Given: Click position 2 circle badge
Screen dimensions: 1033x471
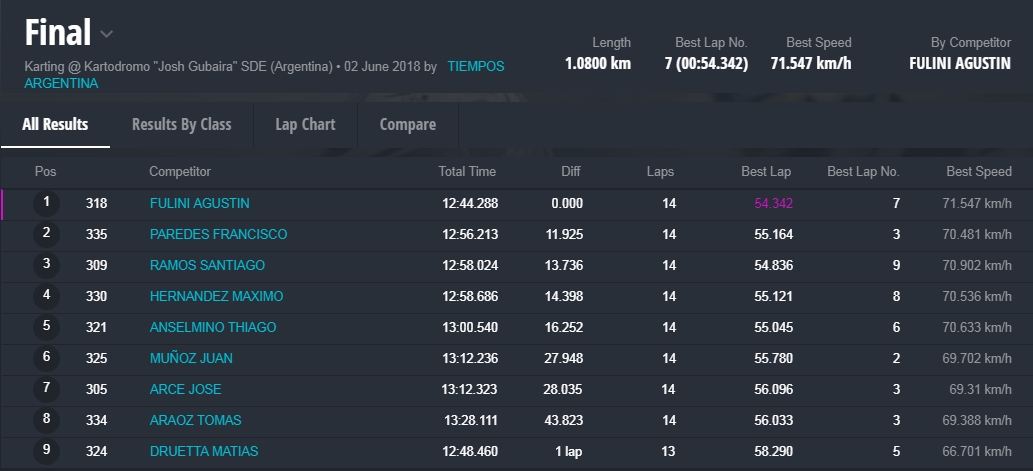Looking at the screenshot, I should (46, 234).
